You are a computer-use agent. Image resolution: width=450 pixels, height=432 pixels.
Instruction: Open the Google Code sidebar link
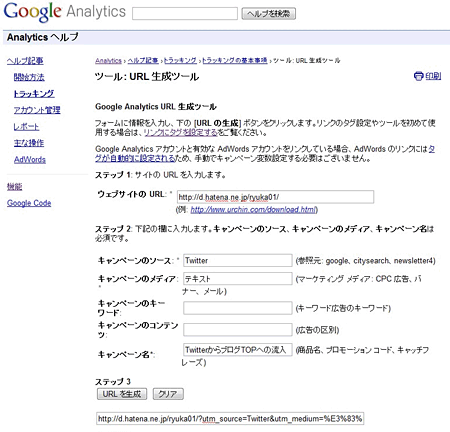click(x=29, y=203)
